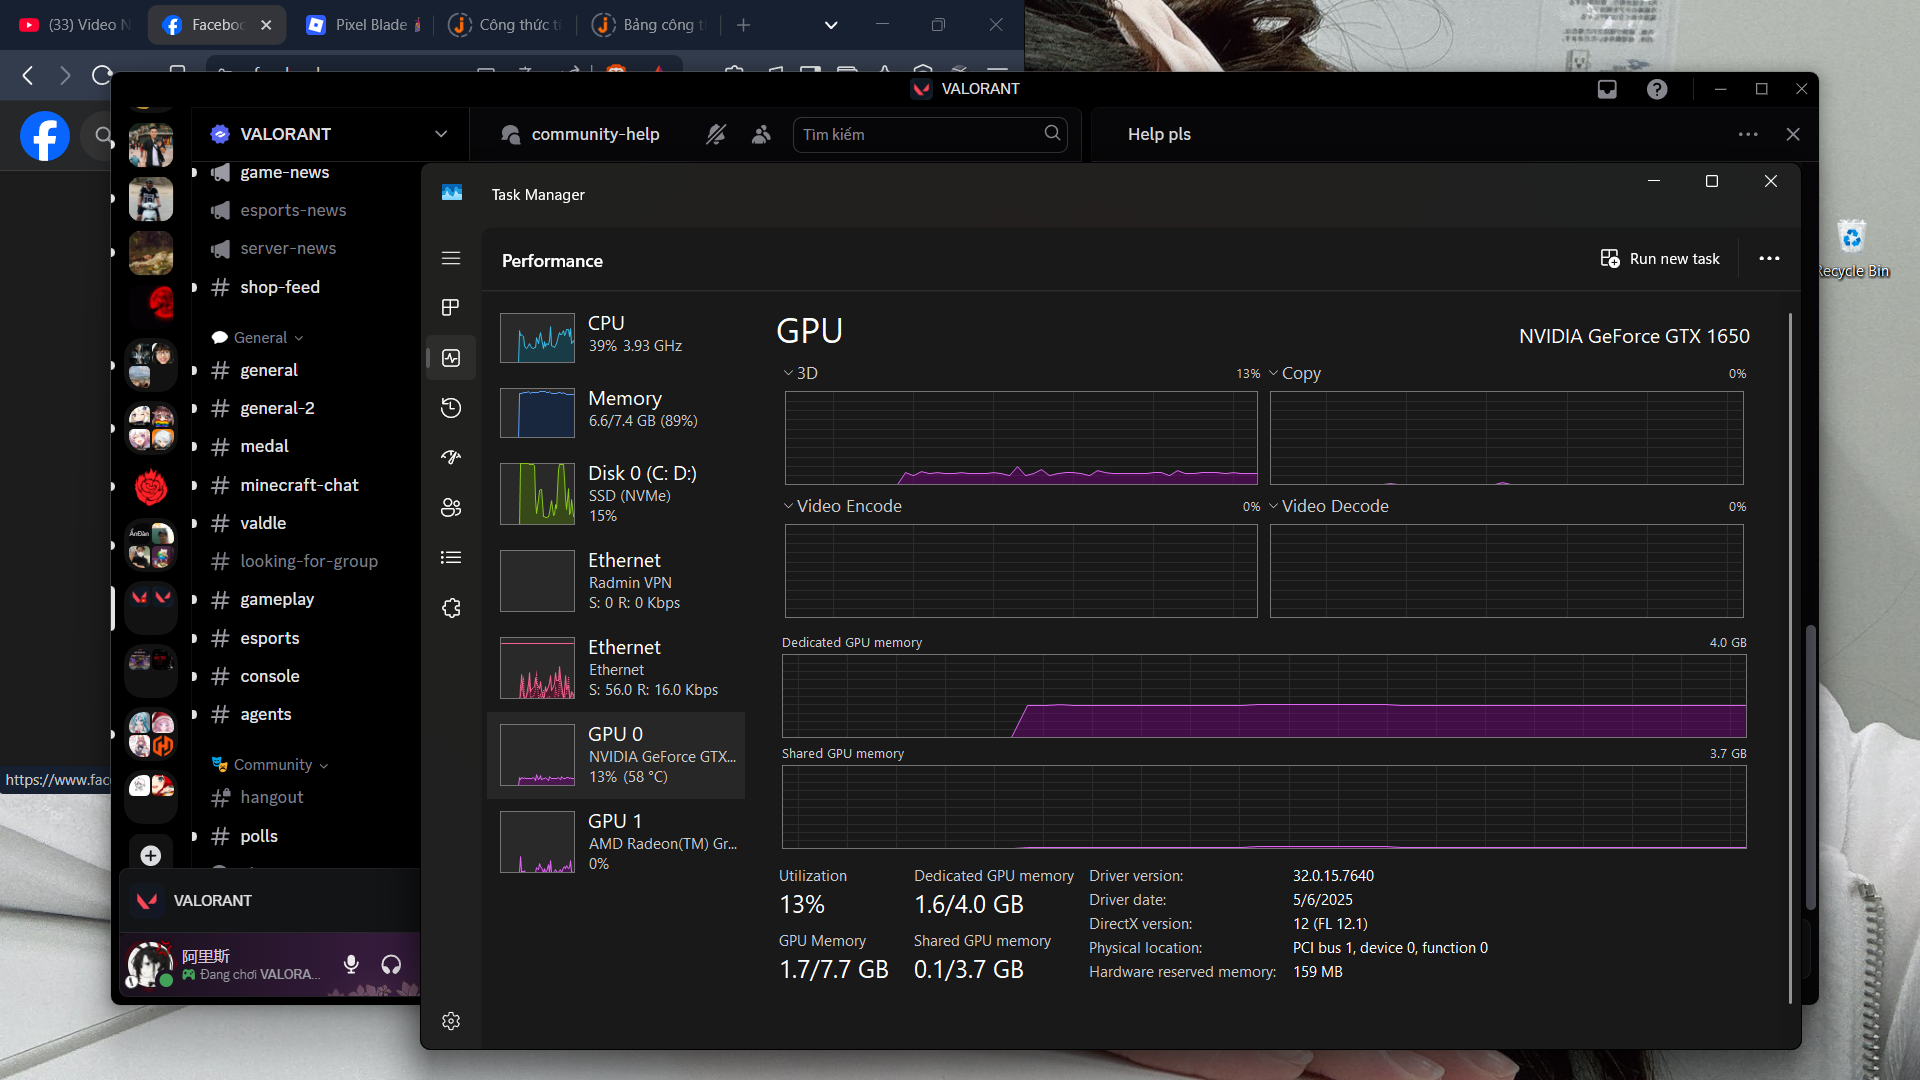Deafen using the headphones icon
The image size is (1920, 1080).
pyautogui.click(x=391, y=964)
